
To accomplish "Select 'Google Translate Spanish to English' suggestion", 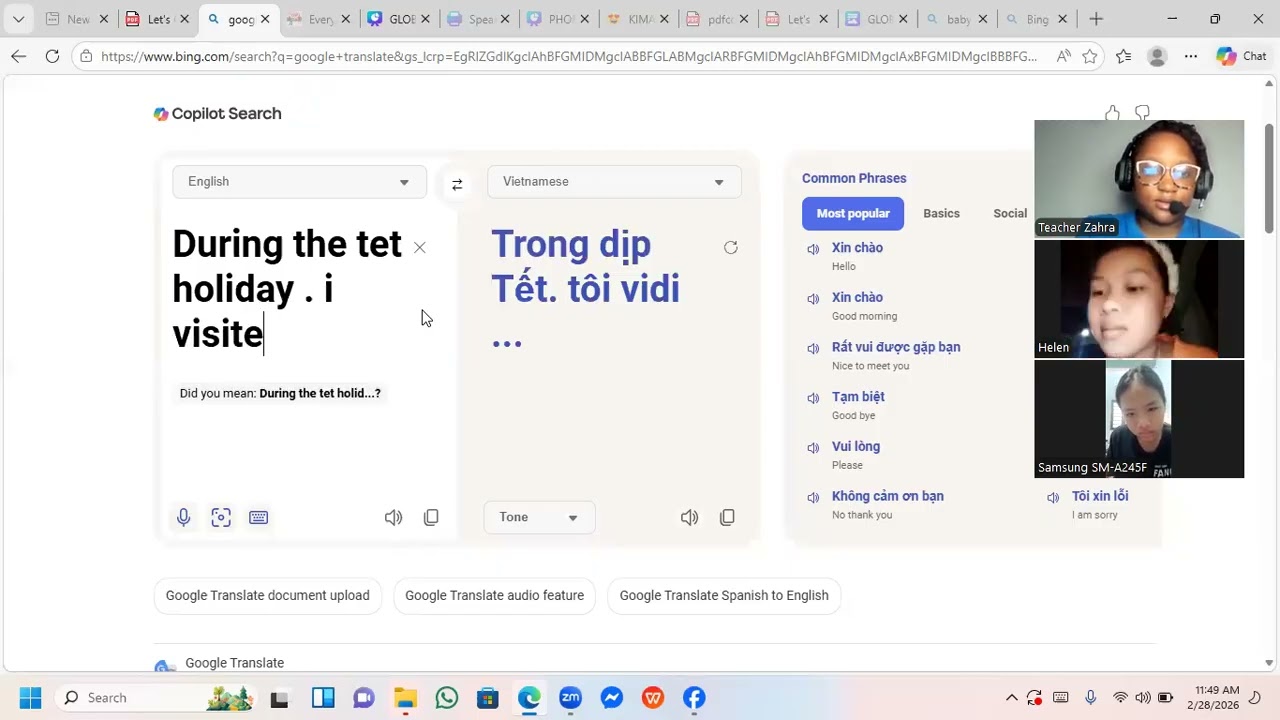I will pos(724,595).
